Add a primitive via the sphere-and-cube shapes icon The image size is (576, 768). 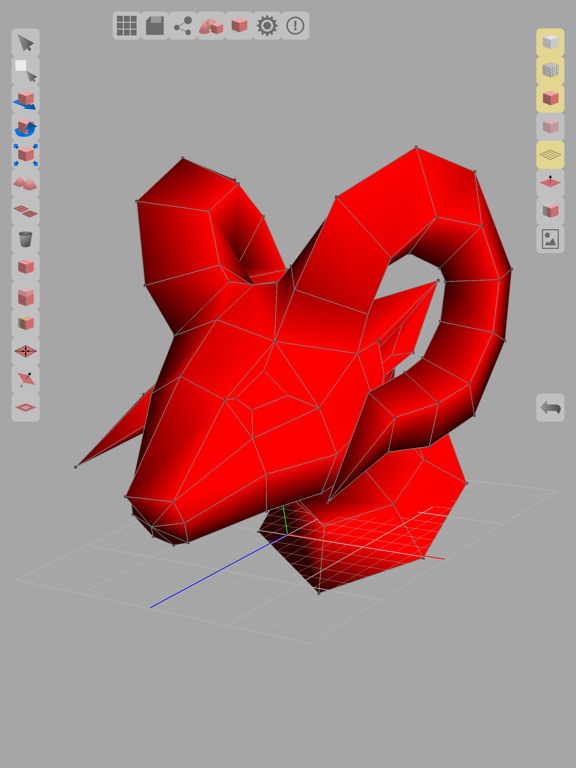[211, 25]
